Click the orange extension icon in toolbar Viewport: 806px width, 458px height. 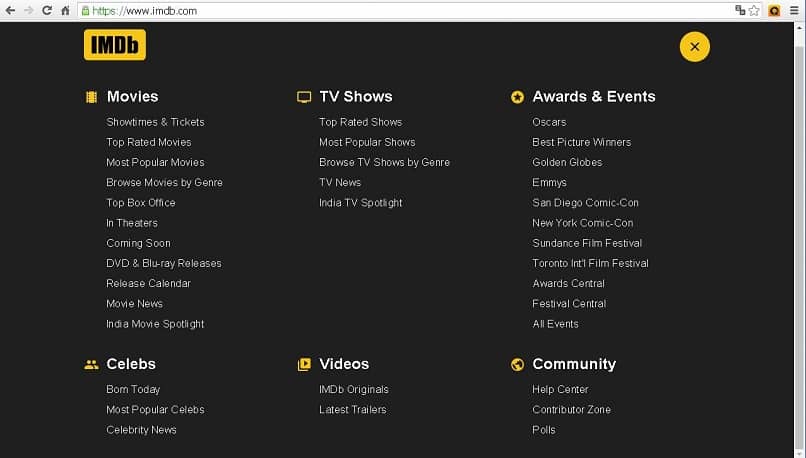point(774,10)
